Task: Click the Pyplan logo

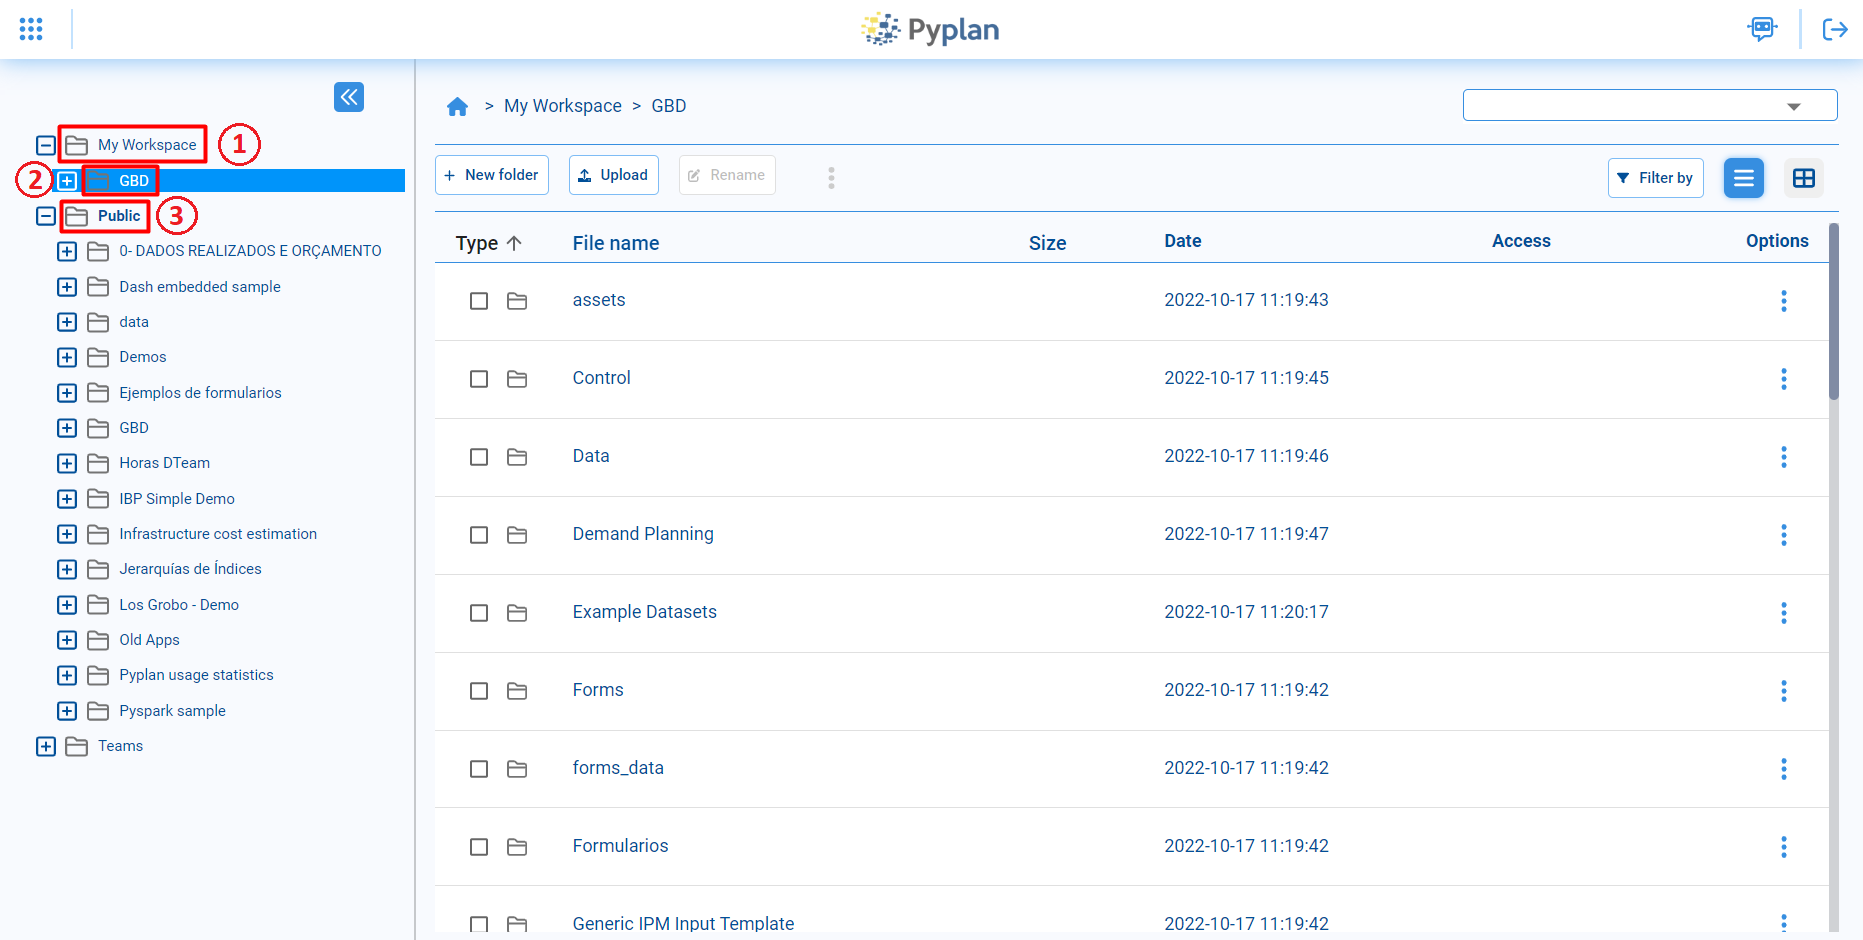Action: tap(929, 29)
